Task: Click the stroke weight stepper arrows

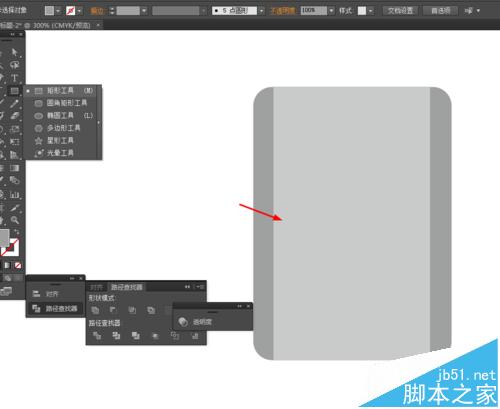Action: [112, 11]
